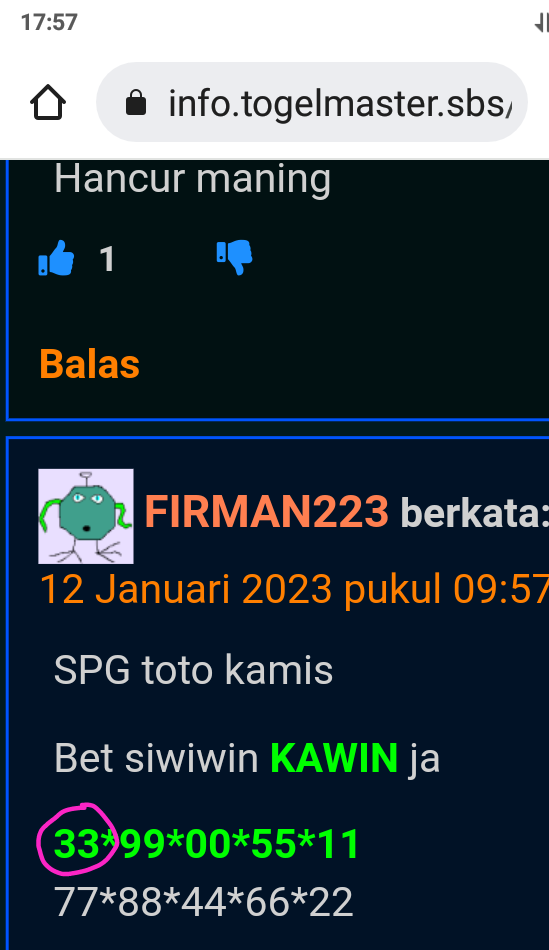Tap the Bet siwiwin text

point(156,758)
